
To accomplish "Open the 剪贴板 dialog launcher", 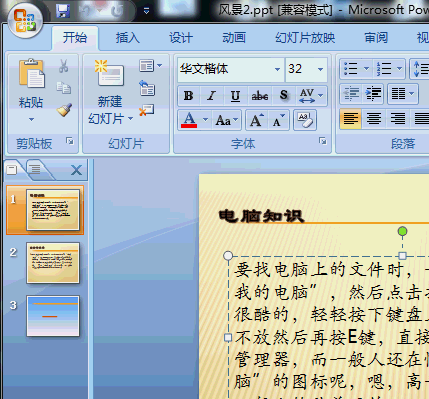I will point(69,141).
